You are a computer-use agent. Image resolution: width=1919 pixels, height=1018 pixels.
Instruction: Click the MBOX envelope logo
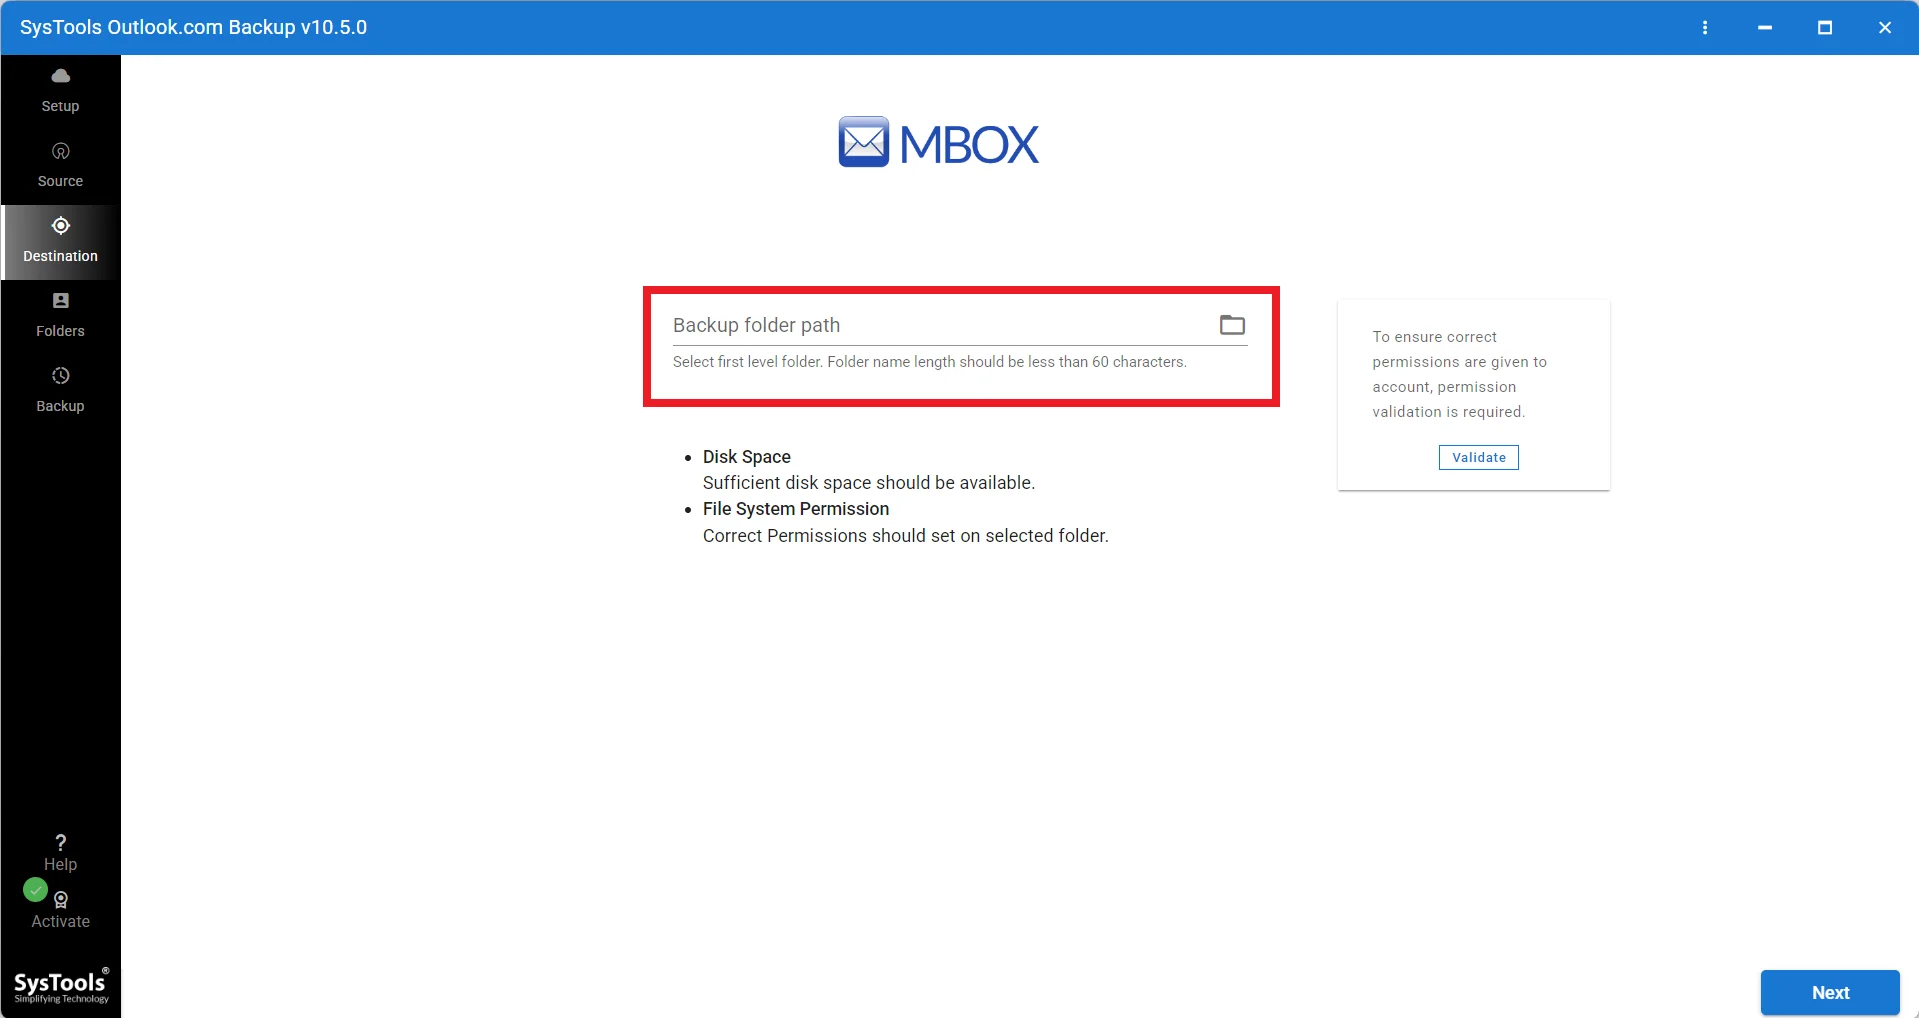(x=863, y=142)
